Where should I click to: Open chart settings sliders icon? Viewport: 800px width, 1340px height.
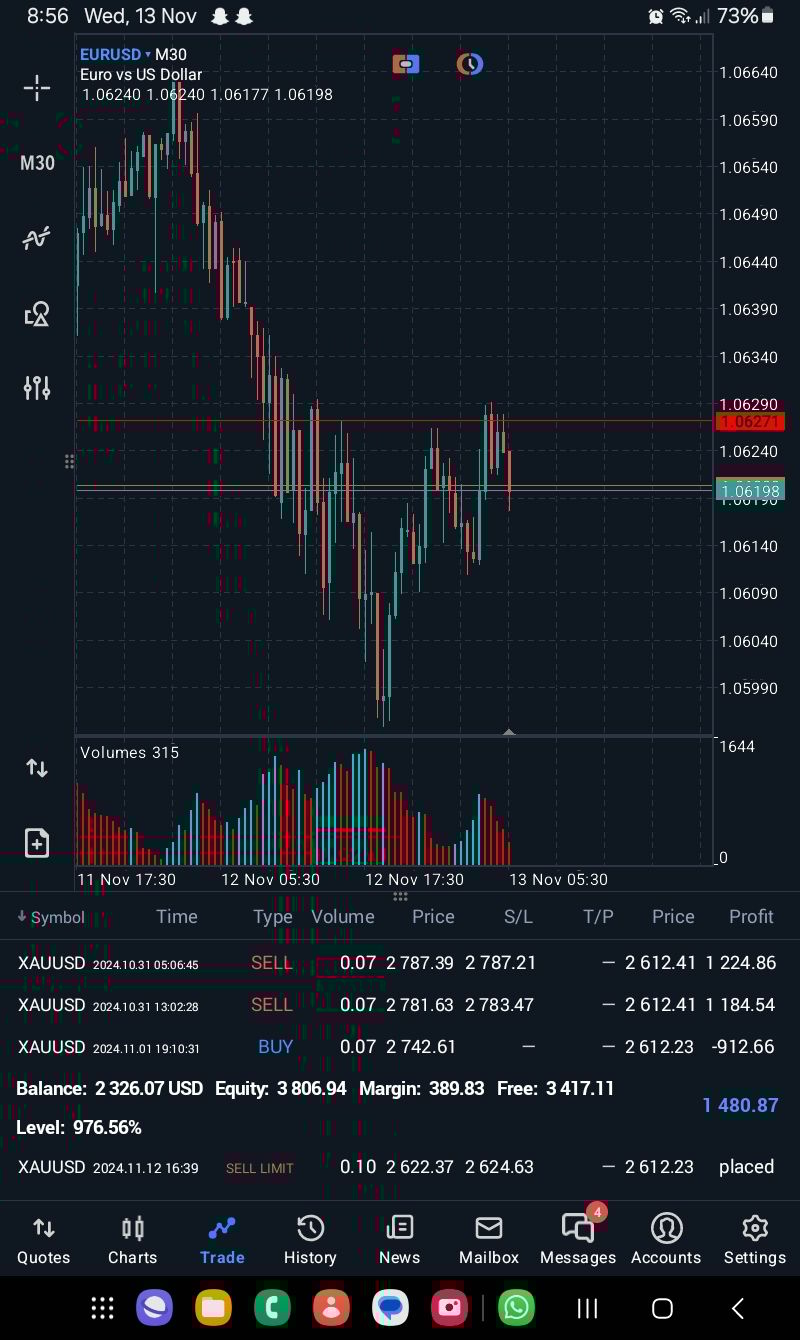click(x=37, y=388)
